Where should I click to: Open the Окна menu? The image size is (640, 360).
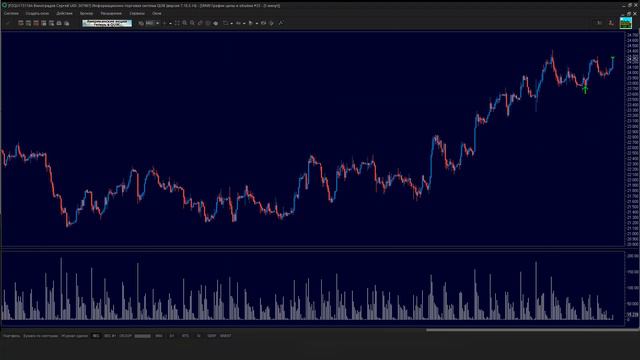coord(156,13)
